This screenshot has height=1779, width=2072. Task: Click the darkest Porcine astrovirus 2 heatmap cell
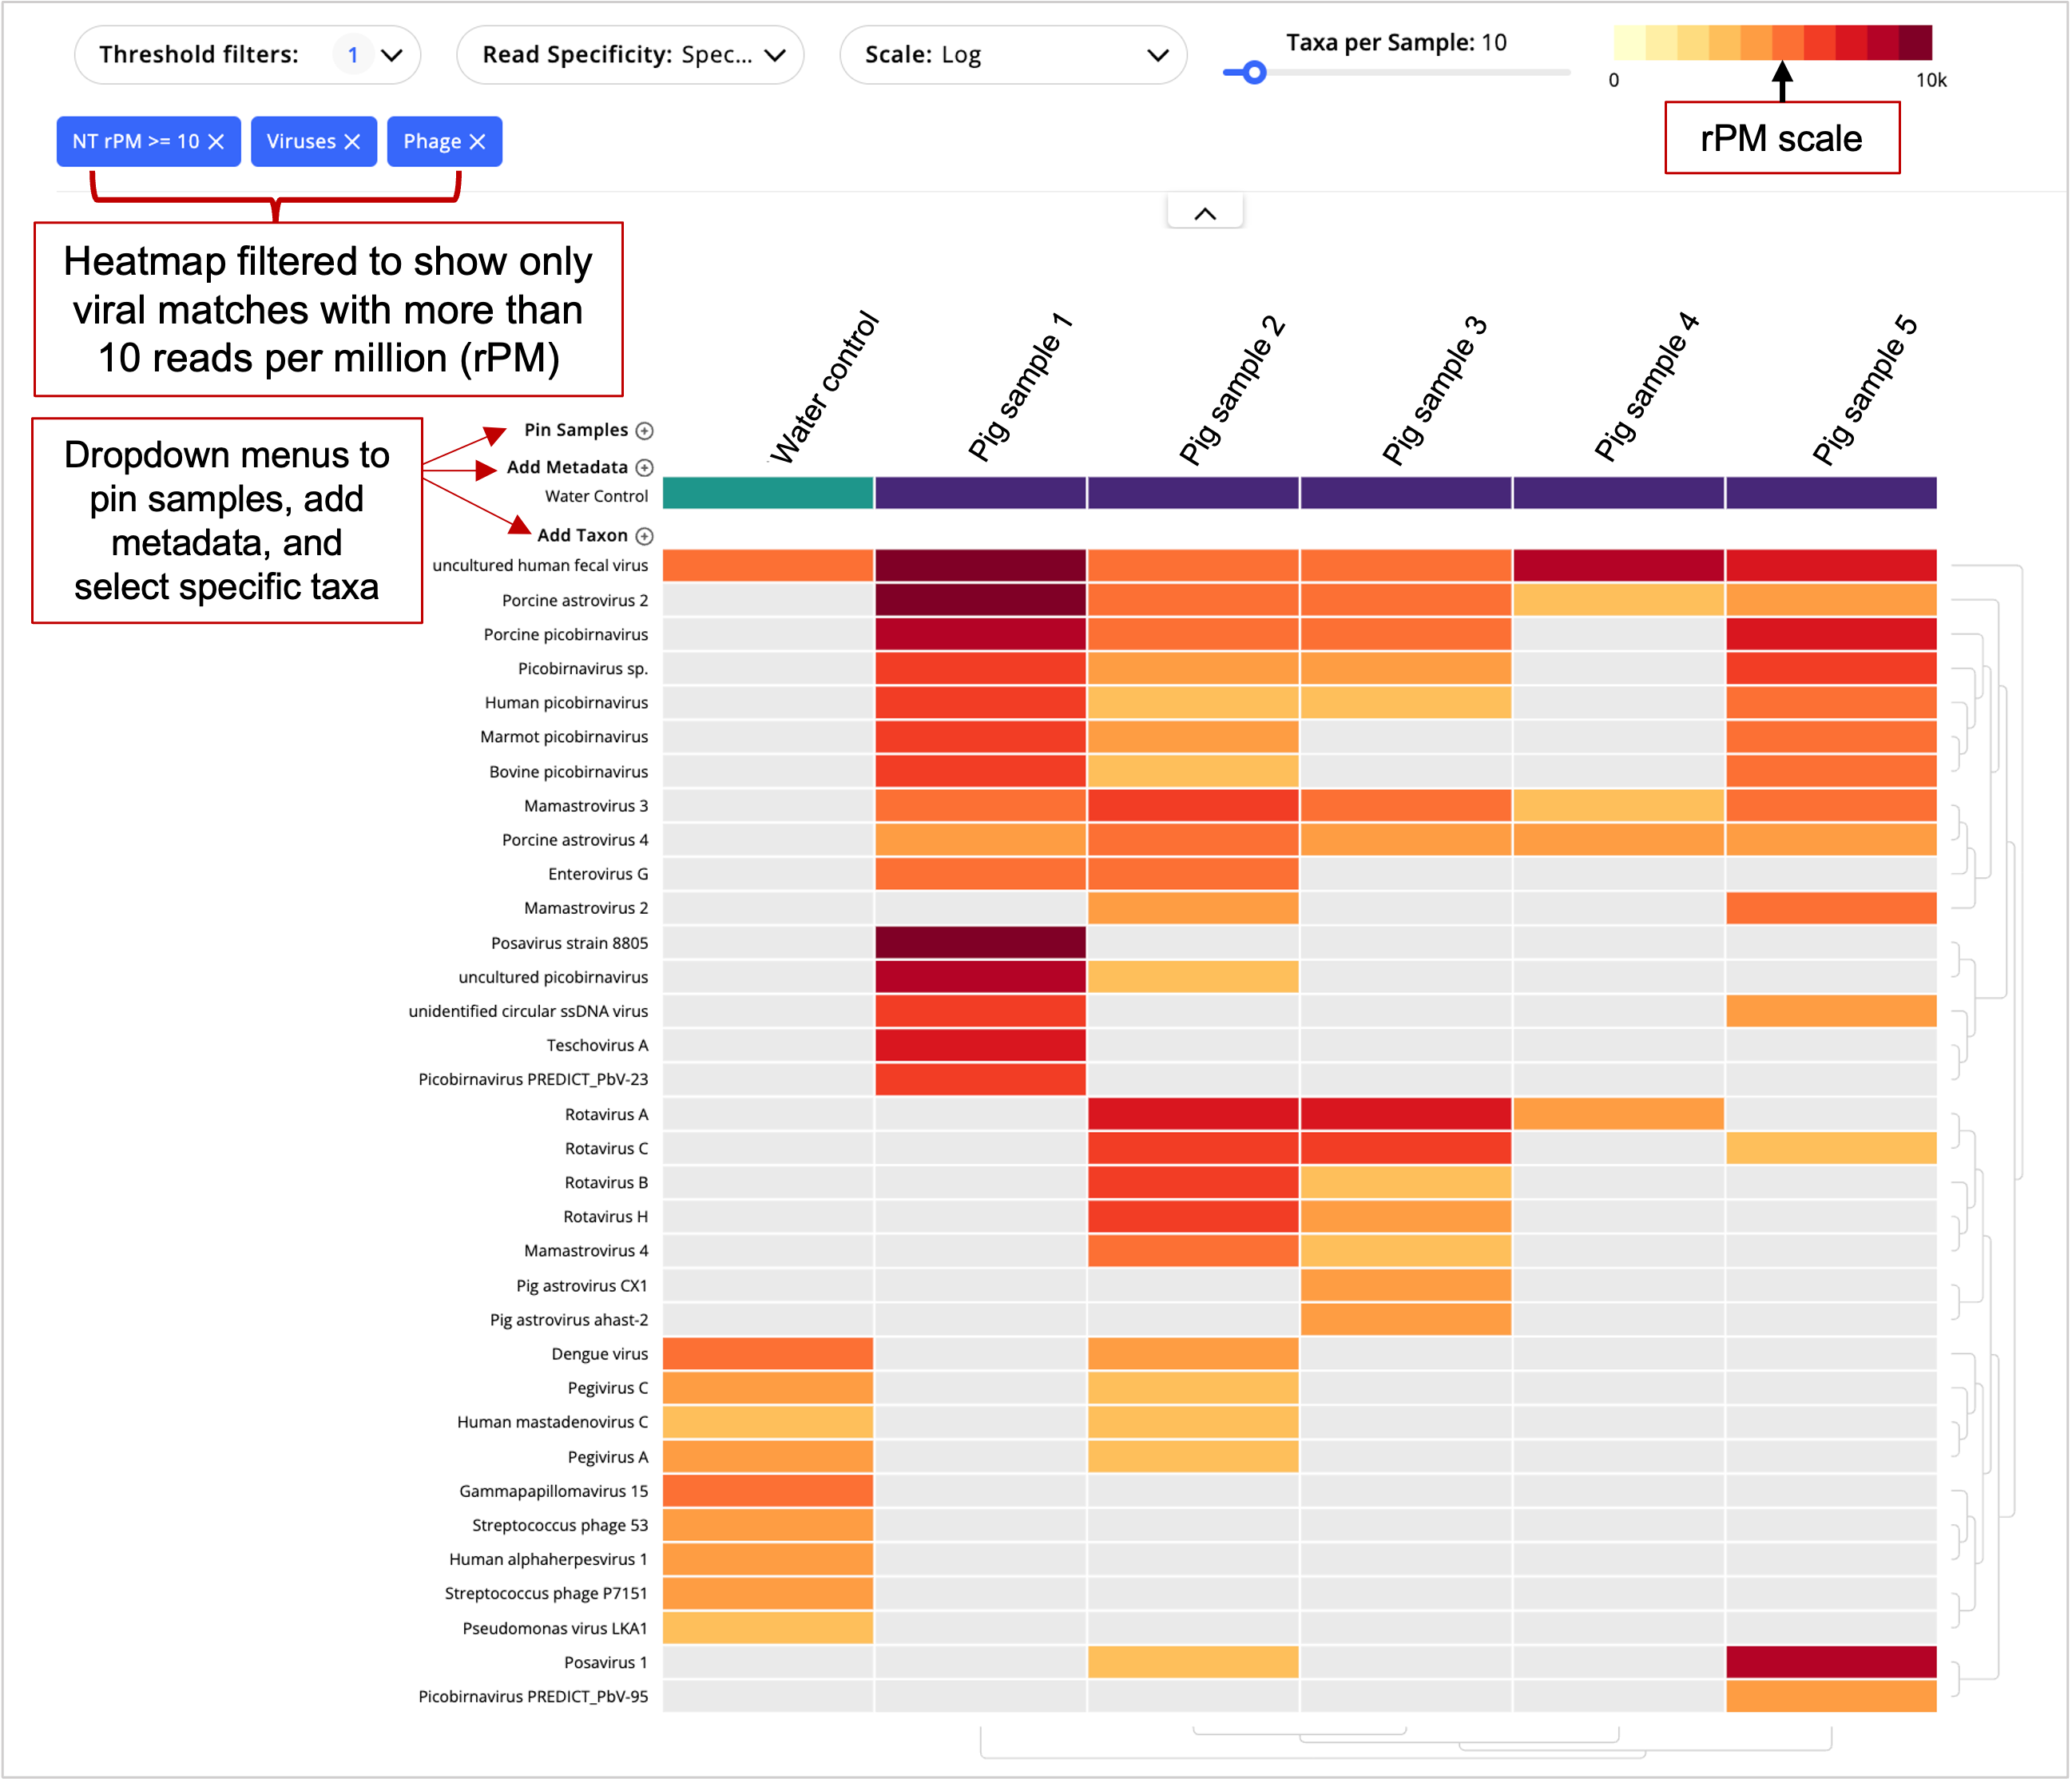click(x=979, y=600)
